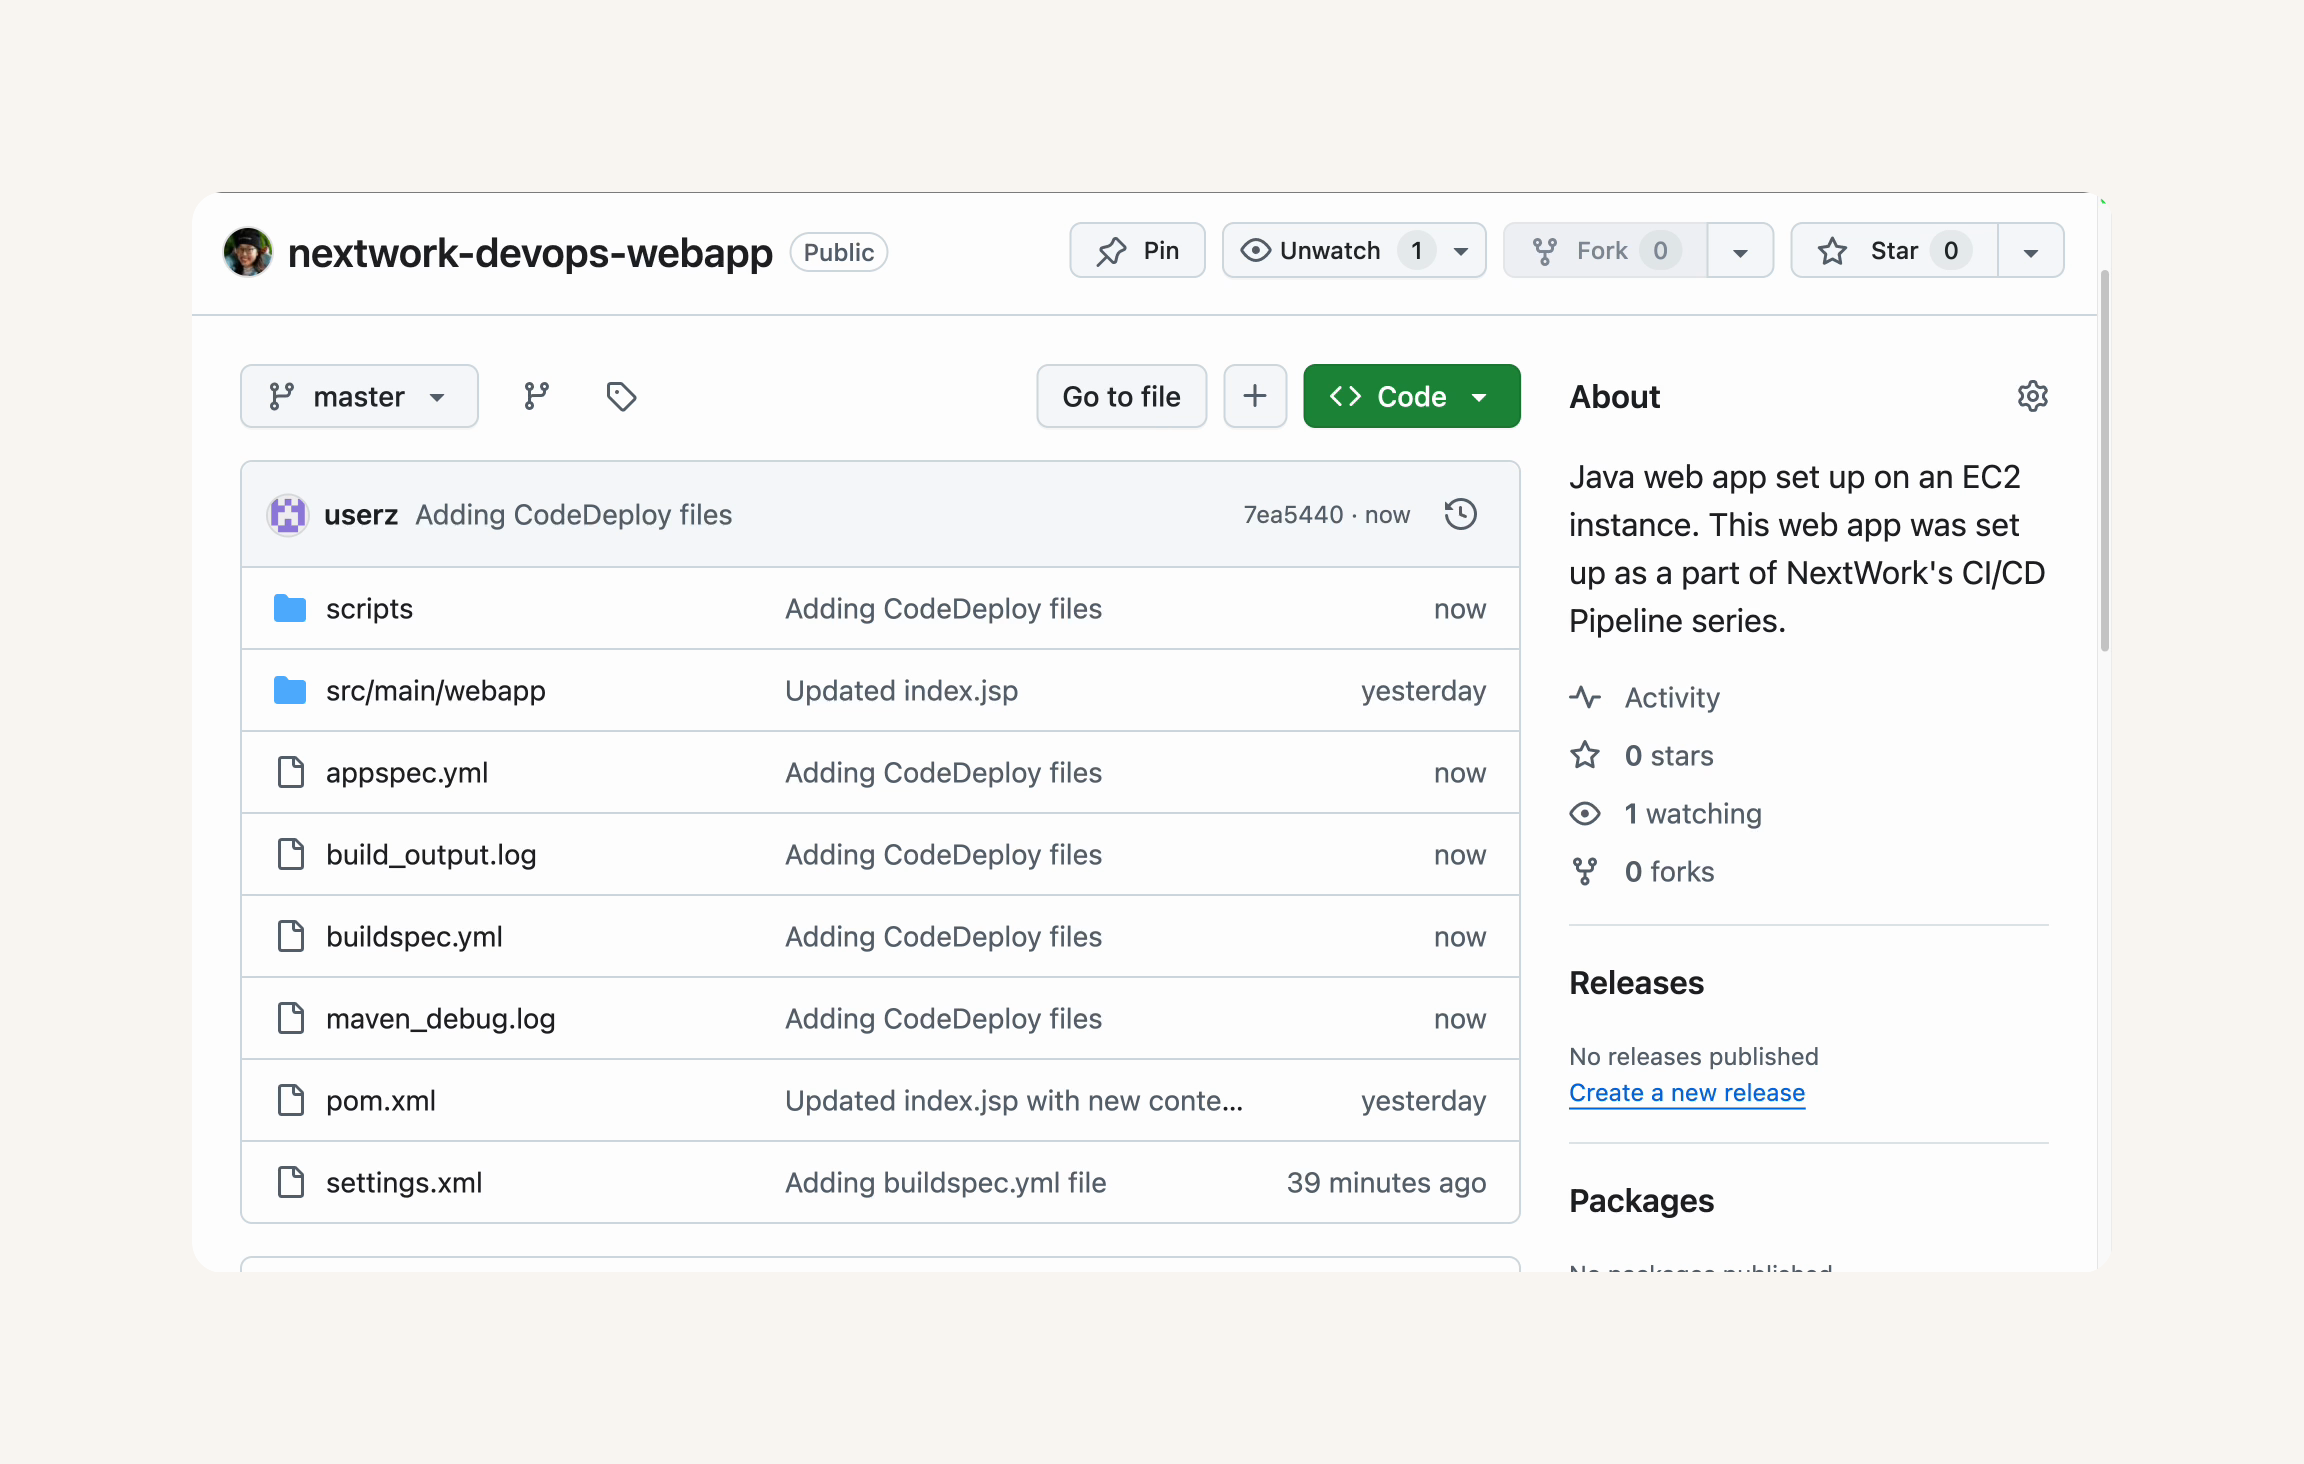Open pom.xml commit Updated index.jsp with new conte...
The image size is (2304, 1464).
(1014, 1101)
